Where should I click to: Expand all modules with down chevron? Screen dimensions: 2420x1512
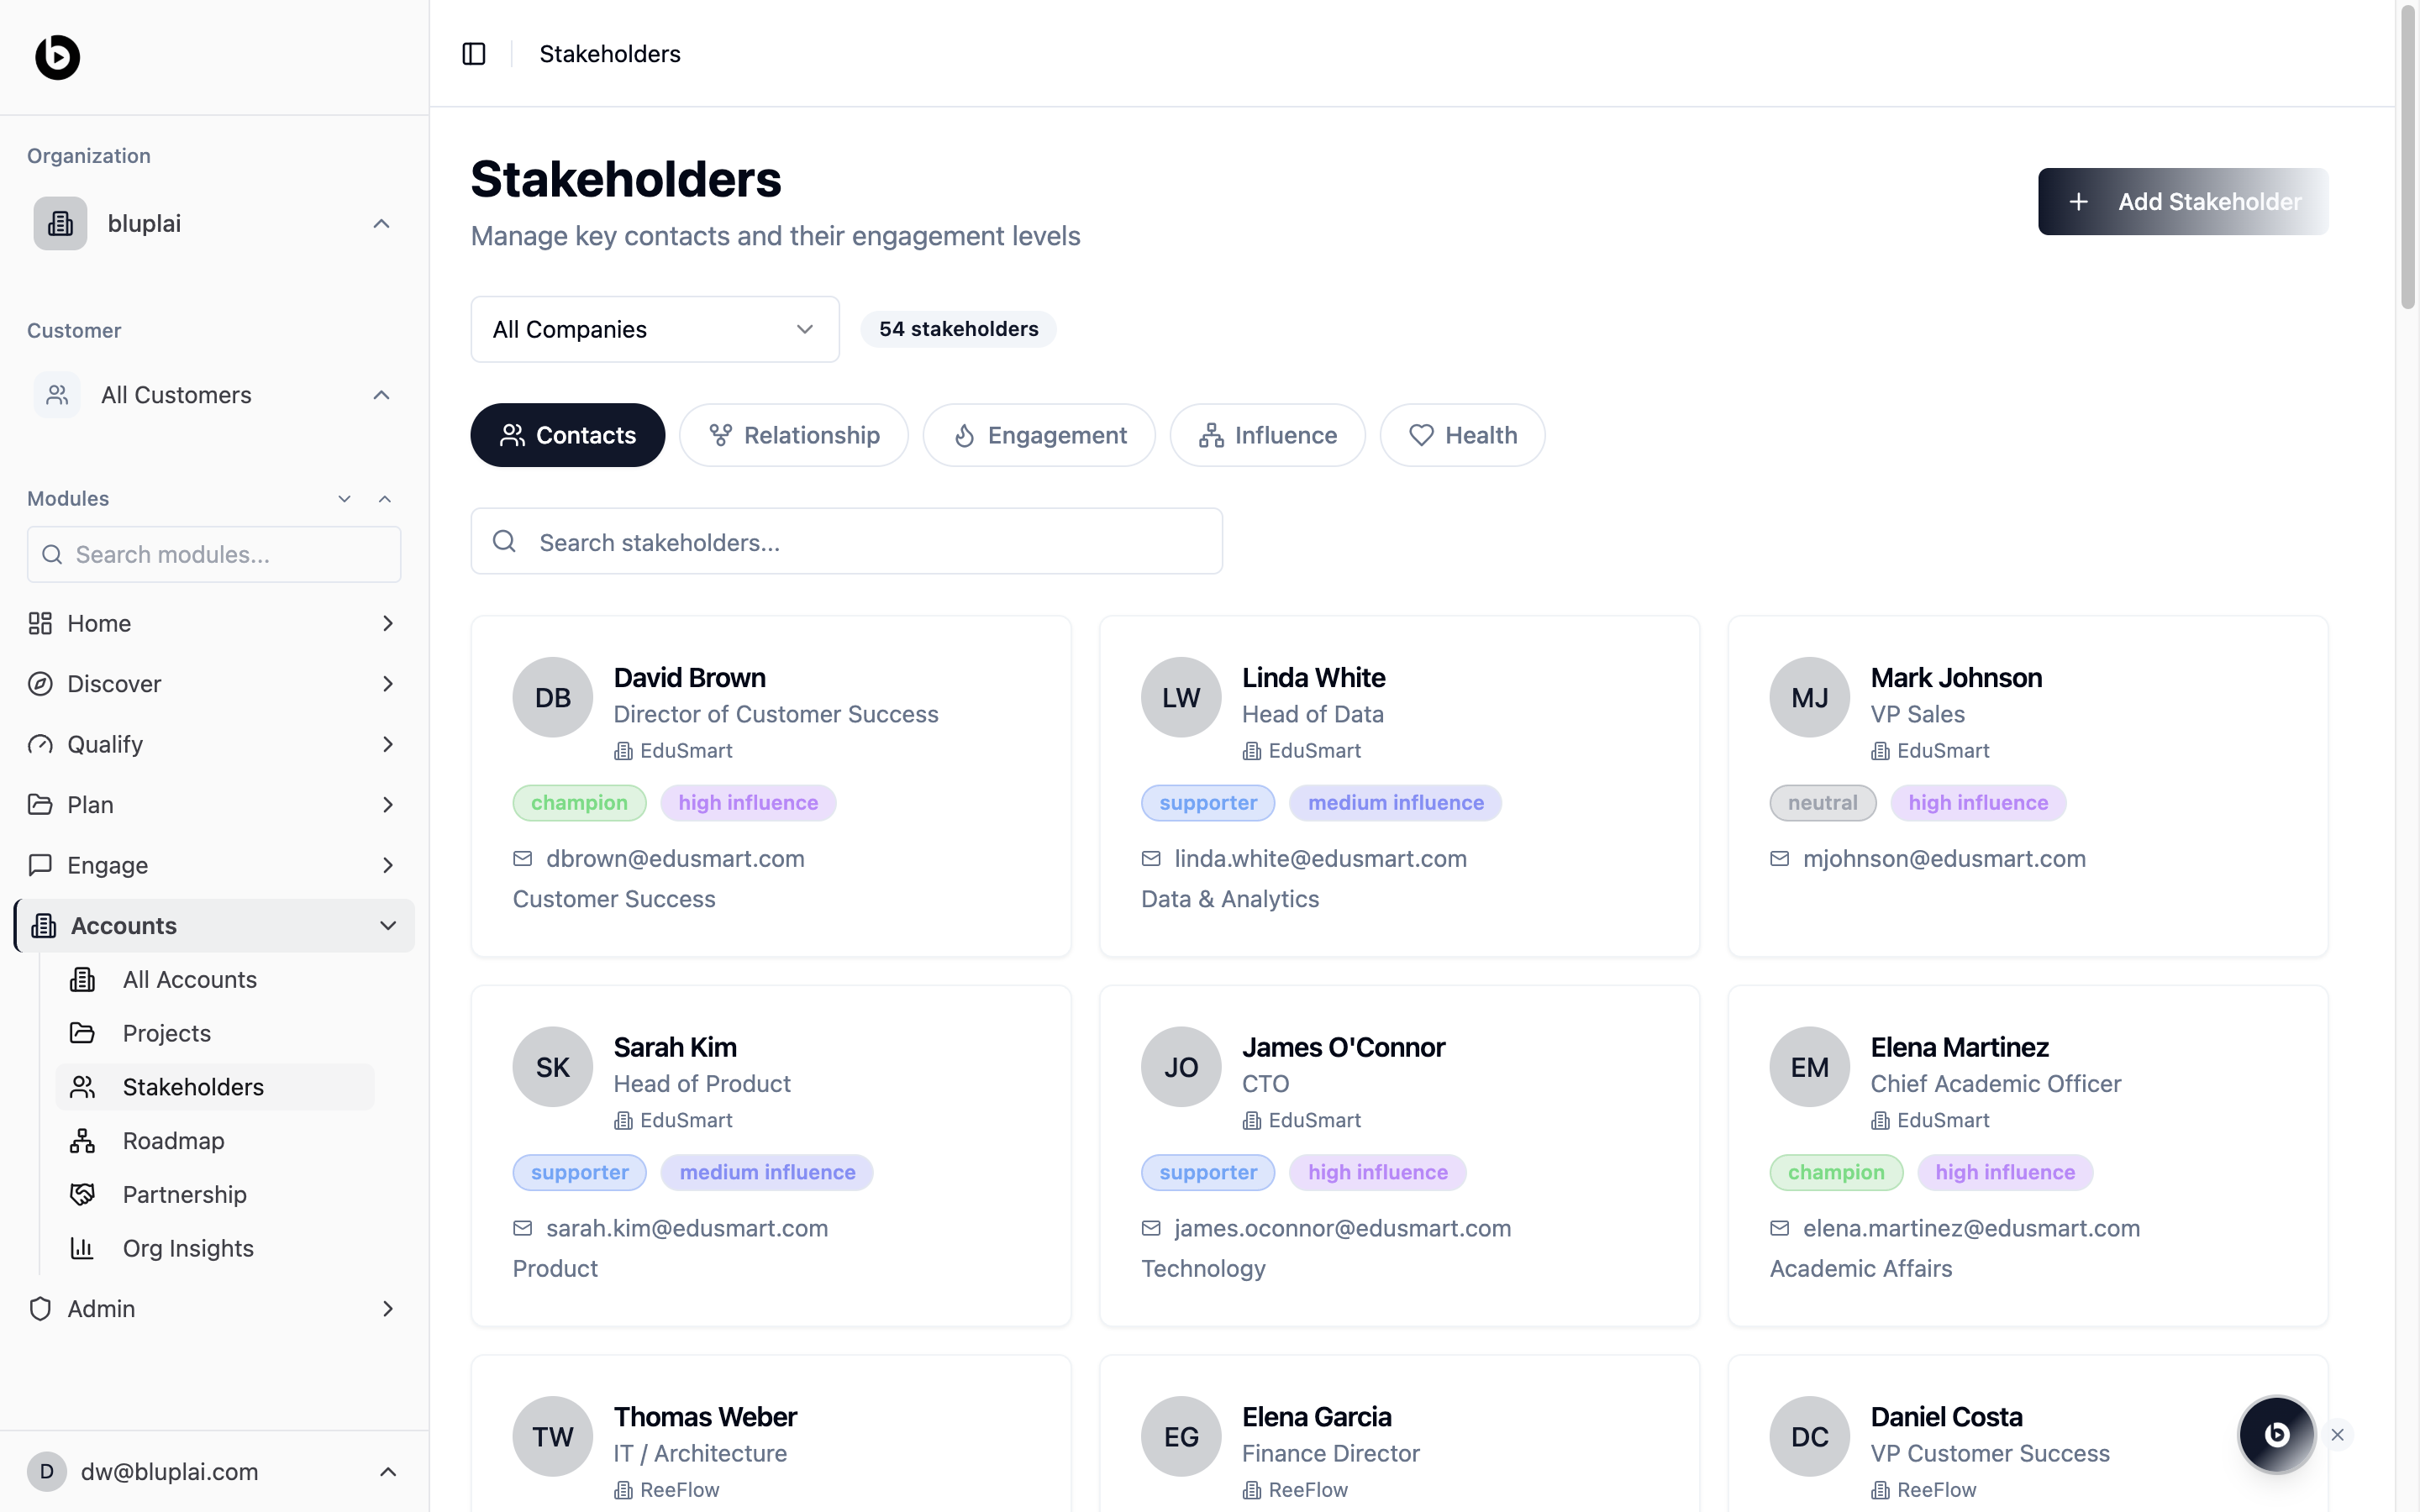(345, 499)
